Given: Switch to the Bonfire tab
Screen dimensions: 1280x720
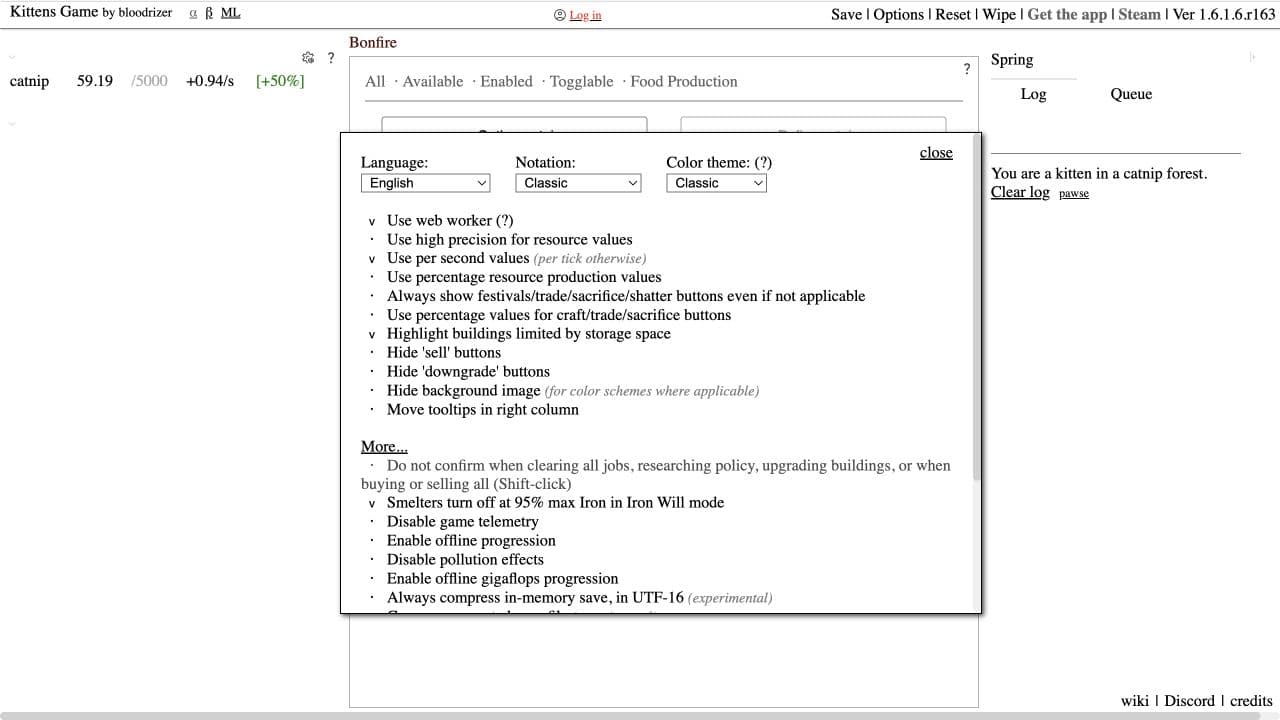Looking at the screenshot, I should coord(373,42).
